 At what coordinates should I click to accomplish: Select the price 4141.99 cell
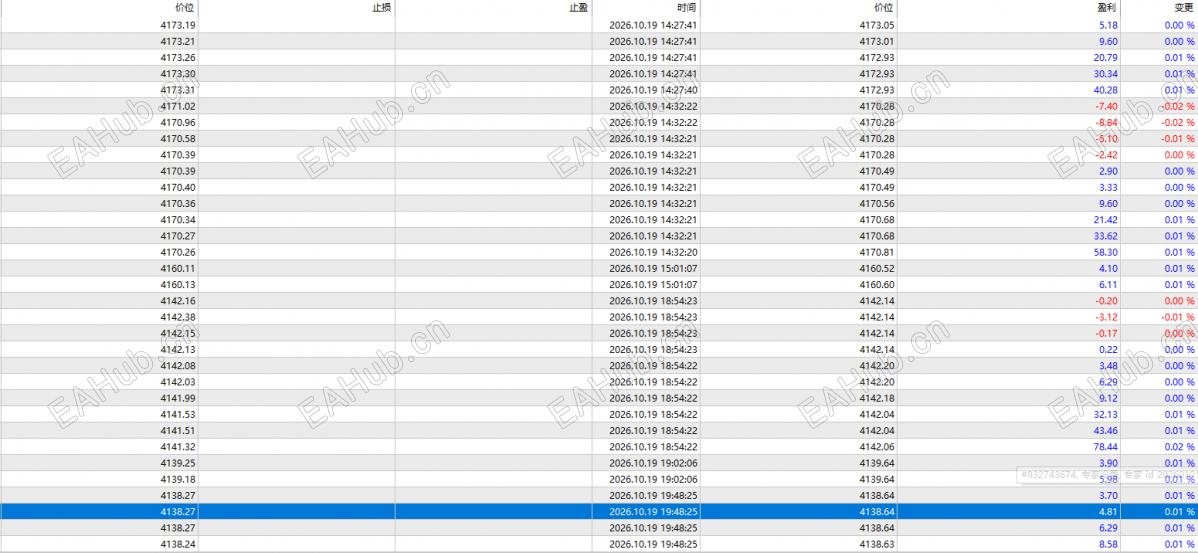(177, 398)
